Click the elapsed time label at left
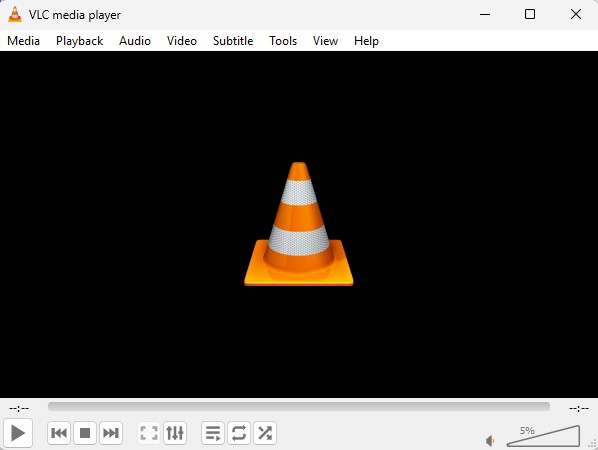This screenshot has height=450, width=598. coord(19,408)
